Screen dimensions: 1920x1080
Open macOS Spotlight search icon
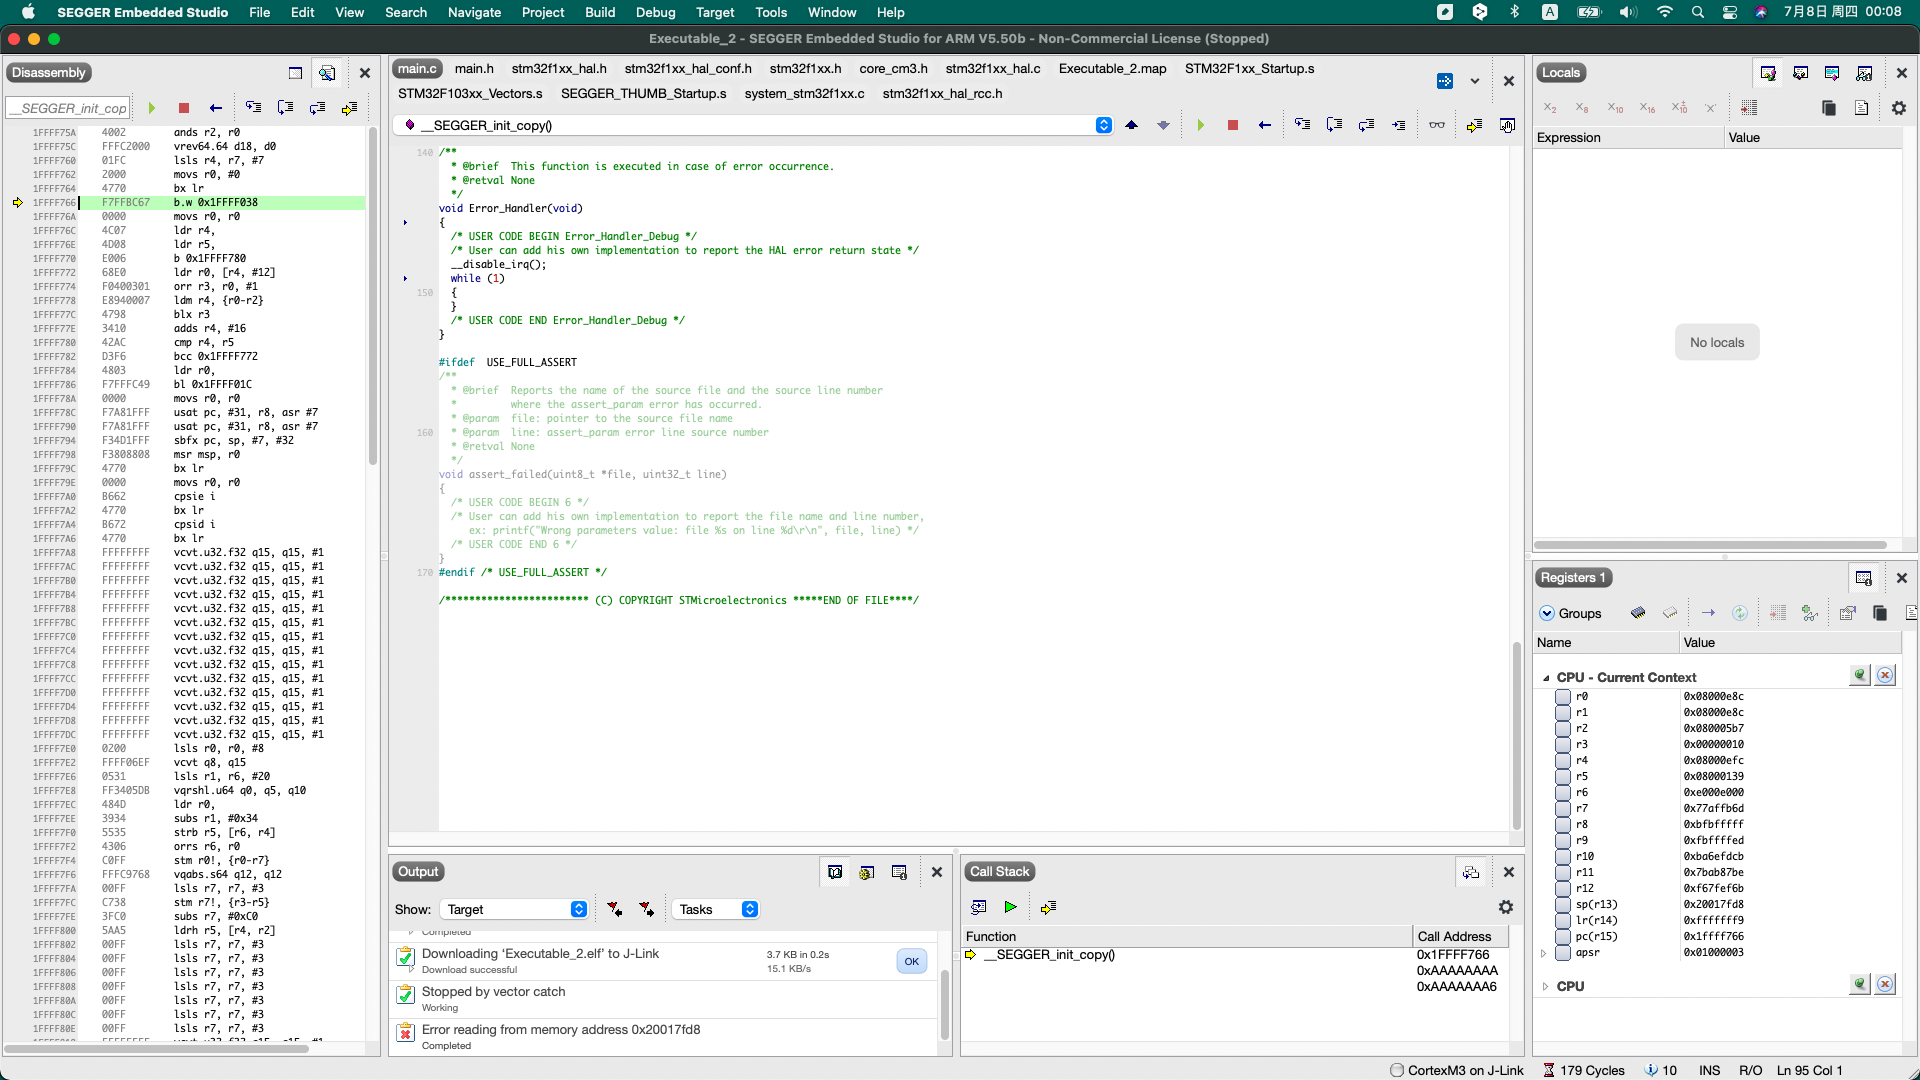1697,12
